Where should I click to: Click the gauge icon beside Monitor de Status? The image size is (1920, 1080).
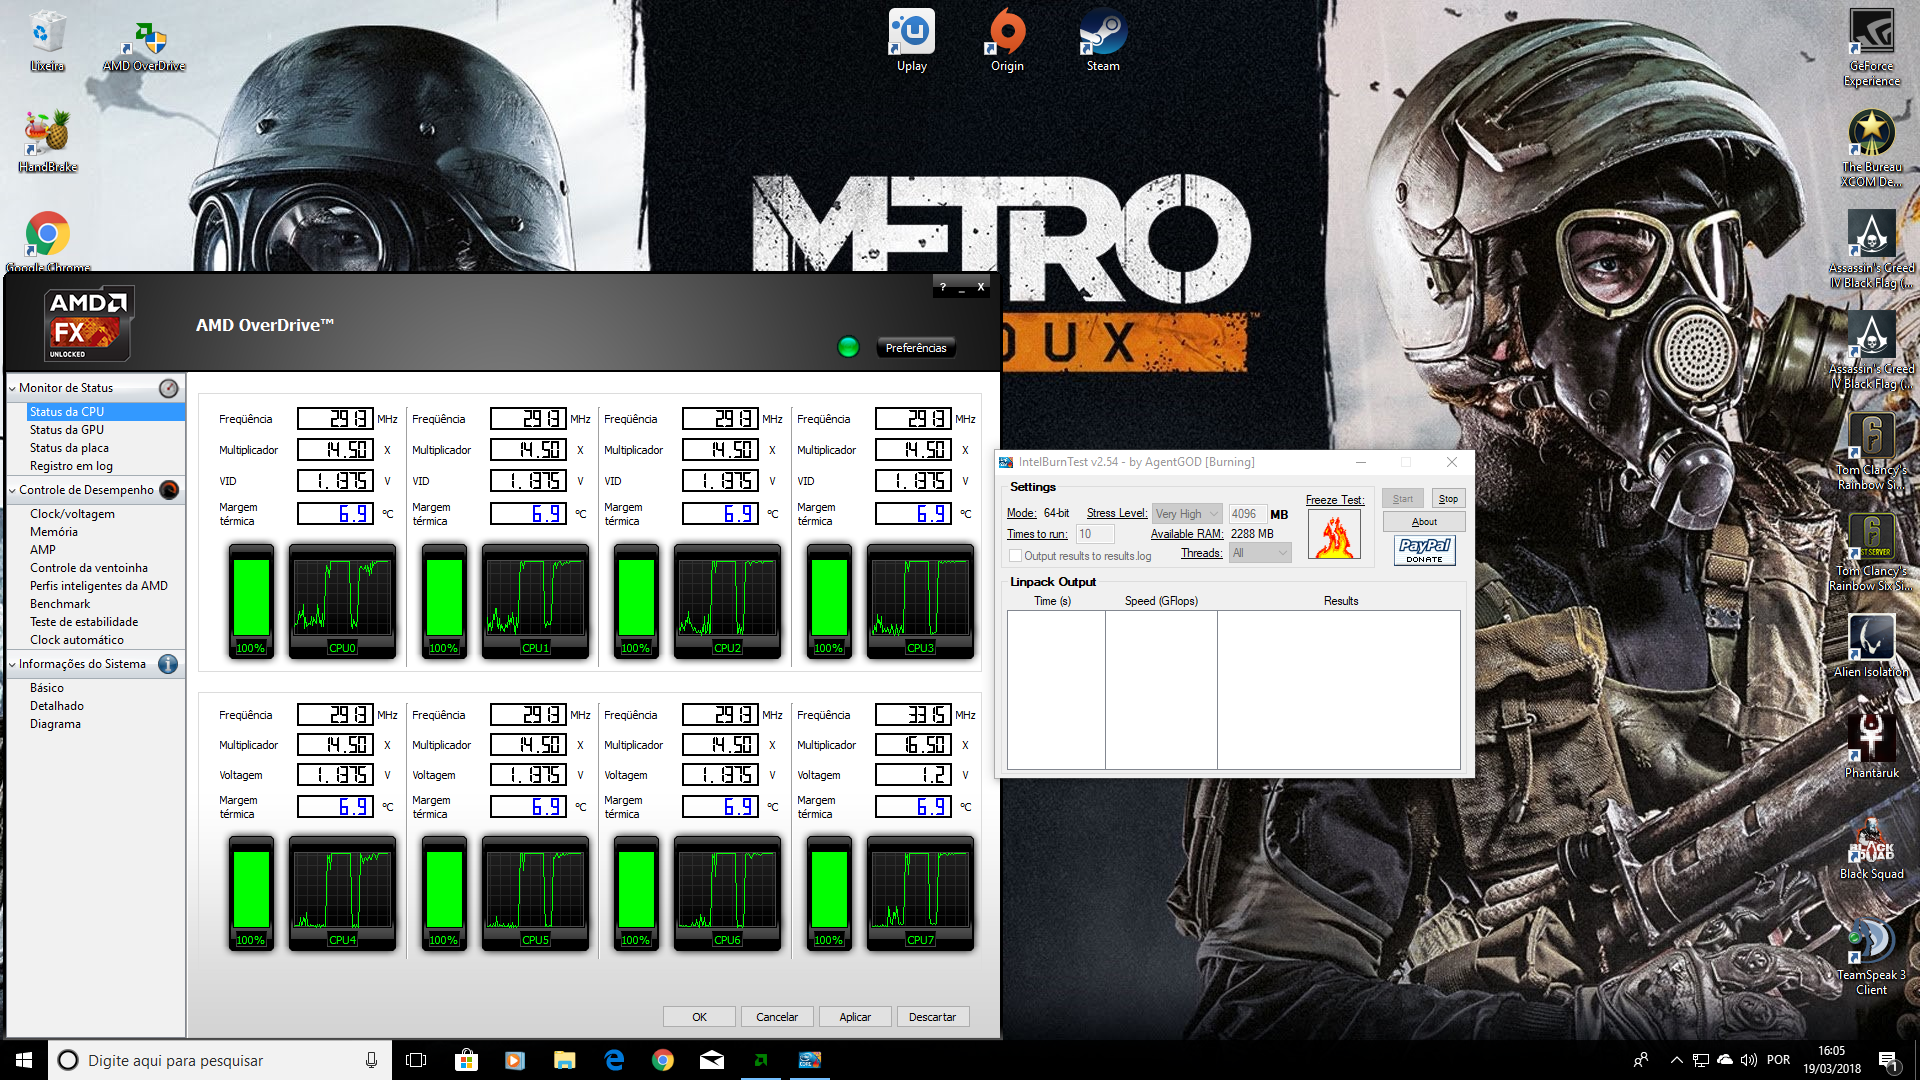[x=169, y=388]
